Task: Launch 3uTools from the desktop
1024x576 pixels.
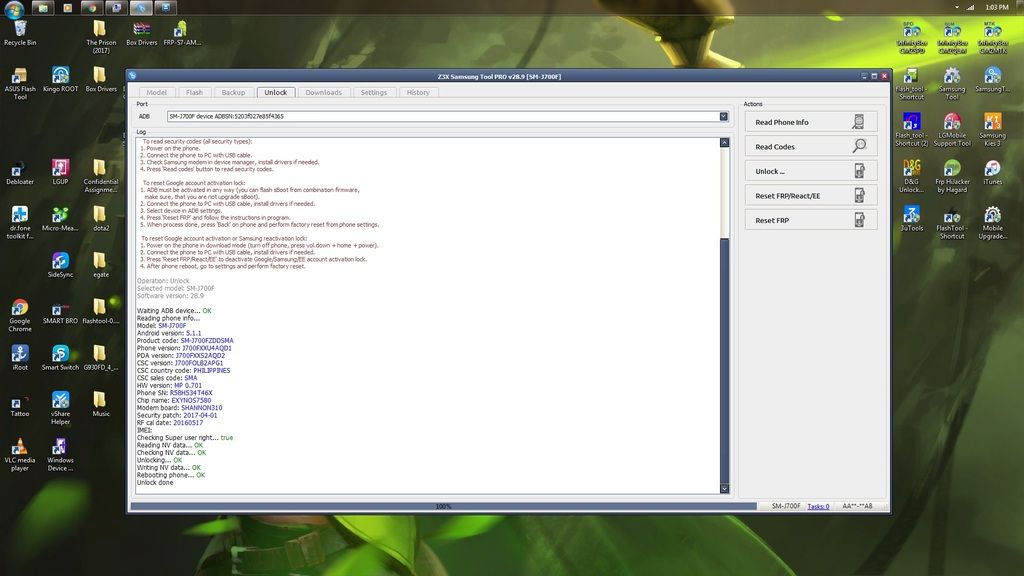Action: pos(911,215)
